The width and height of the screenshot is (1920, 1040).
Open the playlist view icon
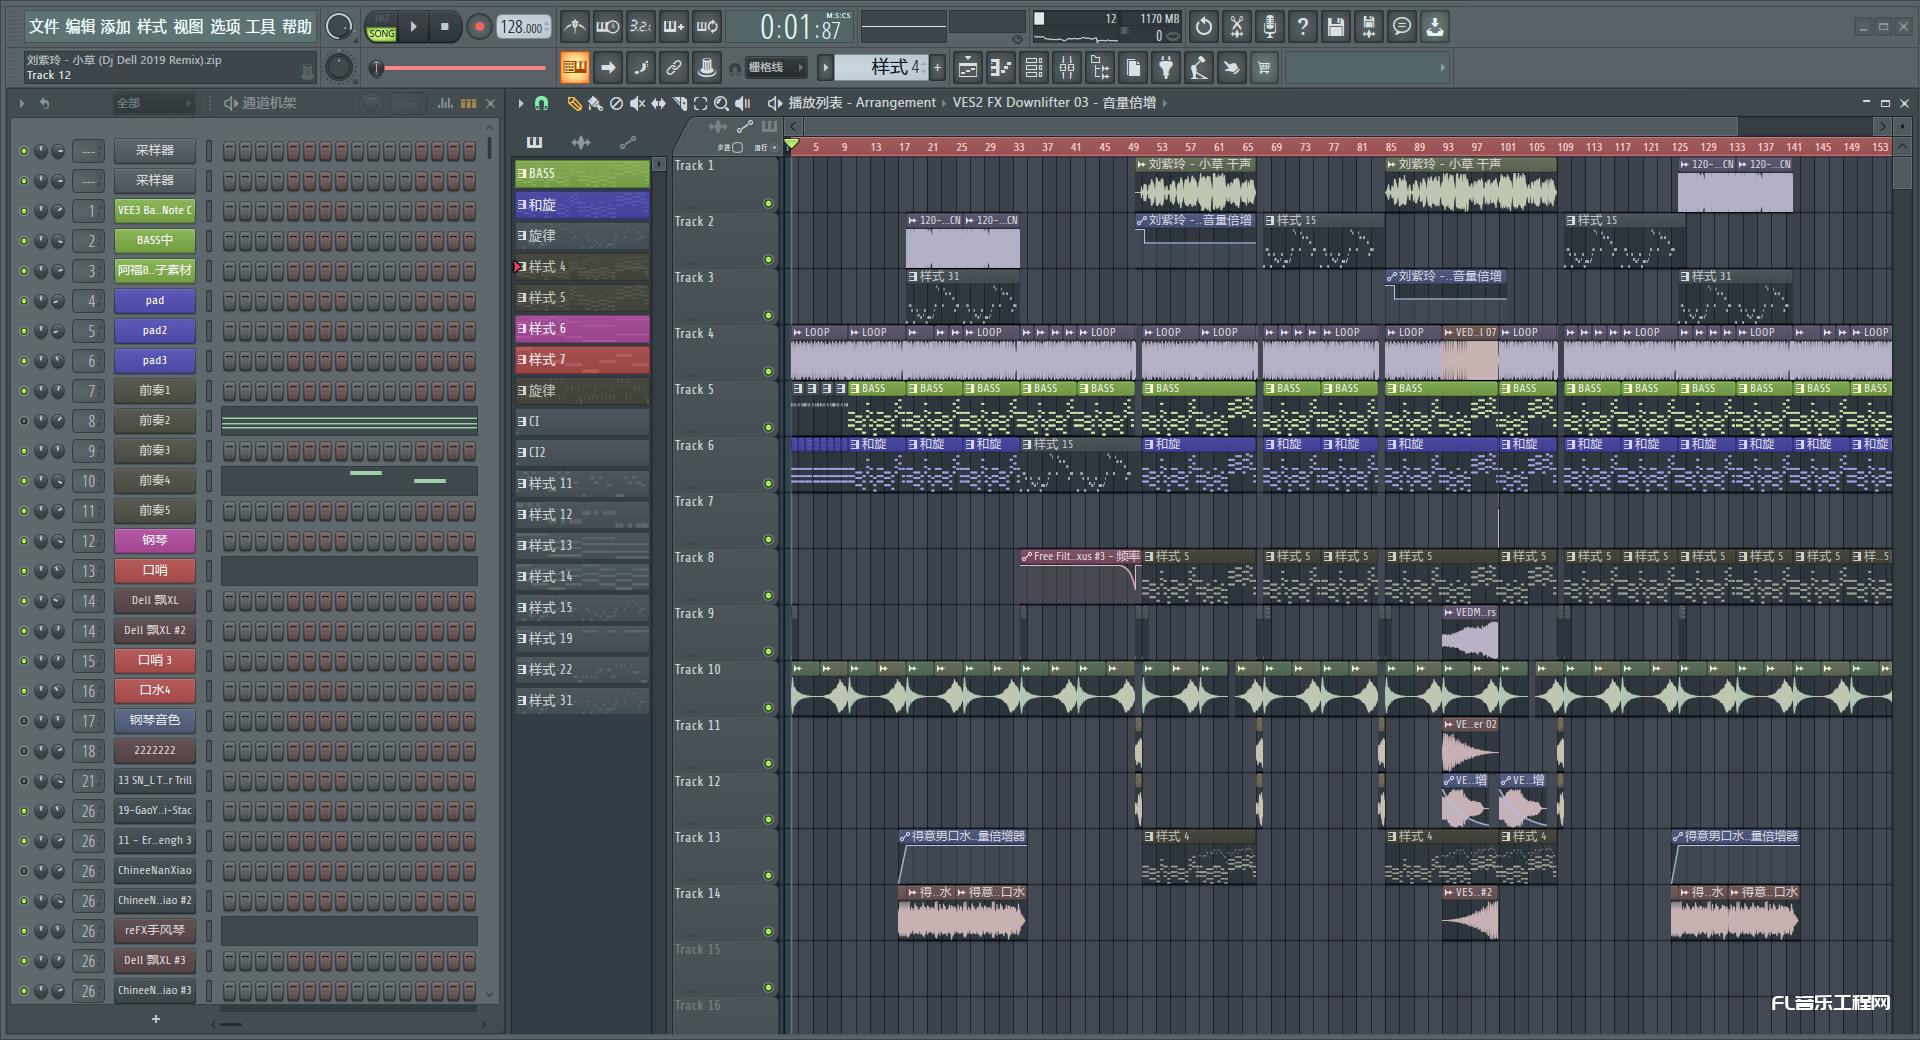tap(968, 68)
